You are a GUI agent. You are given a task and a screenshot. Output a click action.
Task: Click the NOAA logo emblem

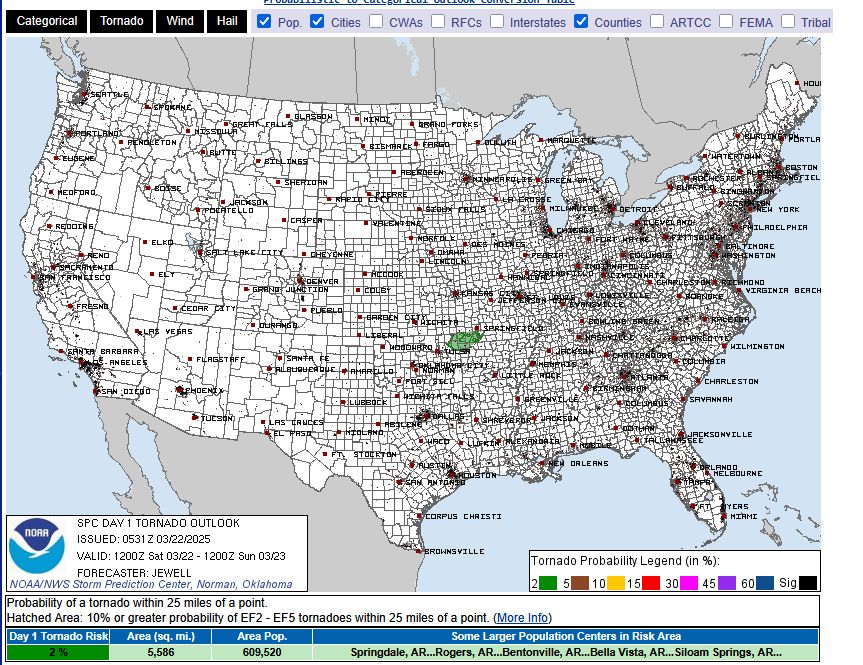37,546
